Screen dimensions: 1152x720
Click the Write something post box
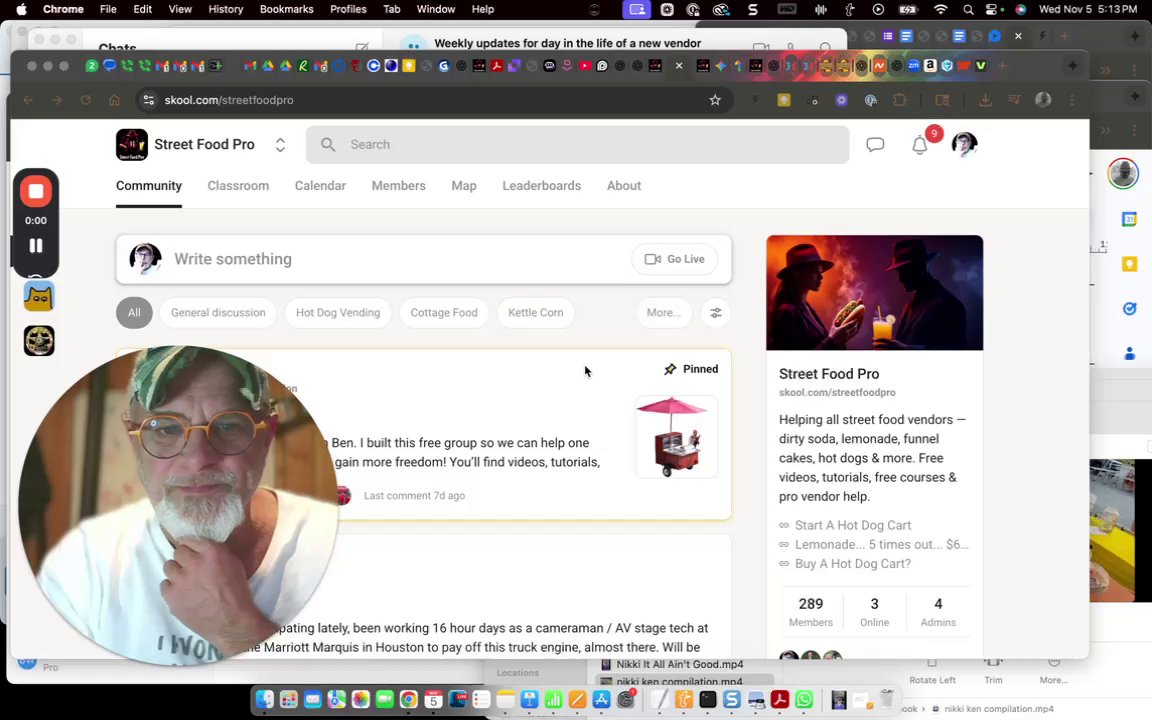pos(423,259)
